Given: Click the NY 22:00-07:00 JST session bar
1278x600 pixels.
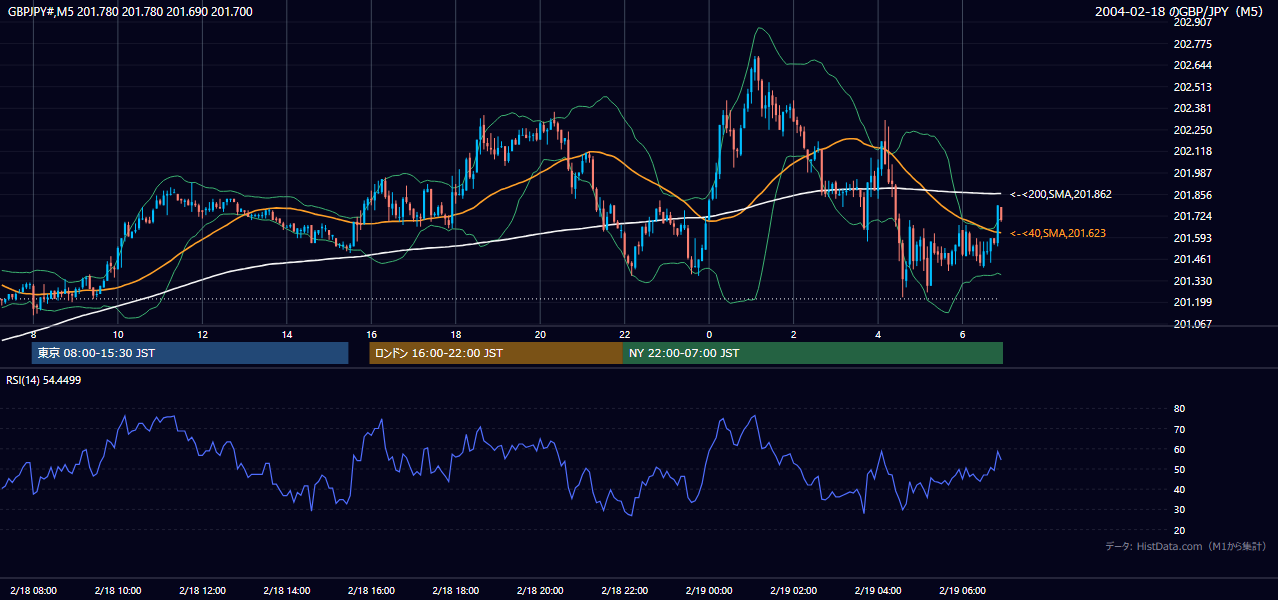Looking at the screenshot, I should point(813,353).
